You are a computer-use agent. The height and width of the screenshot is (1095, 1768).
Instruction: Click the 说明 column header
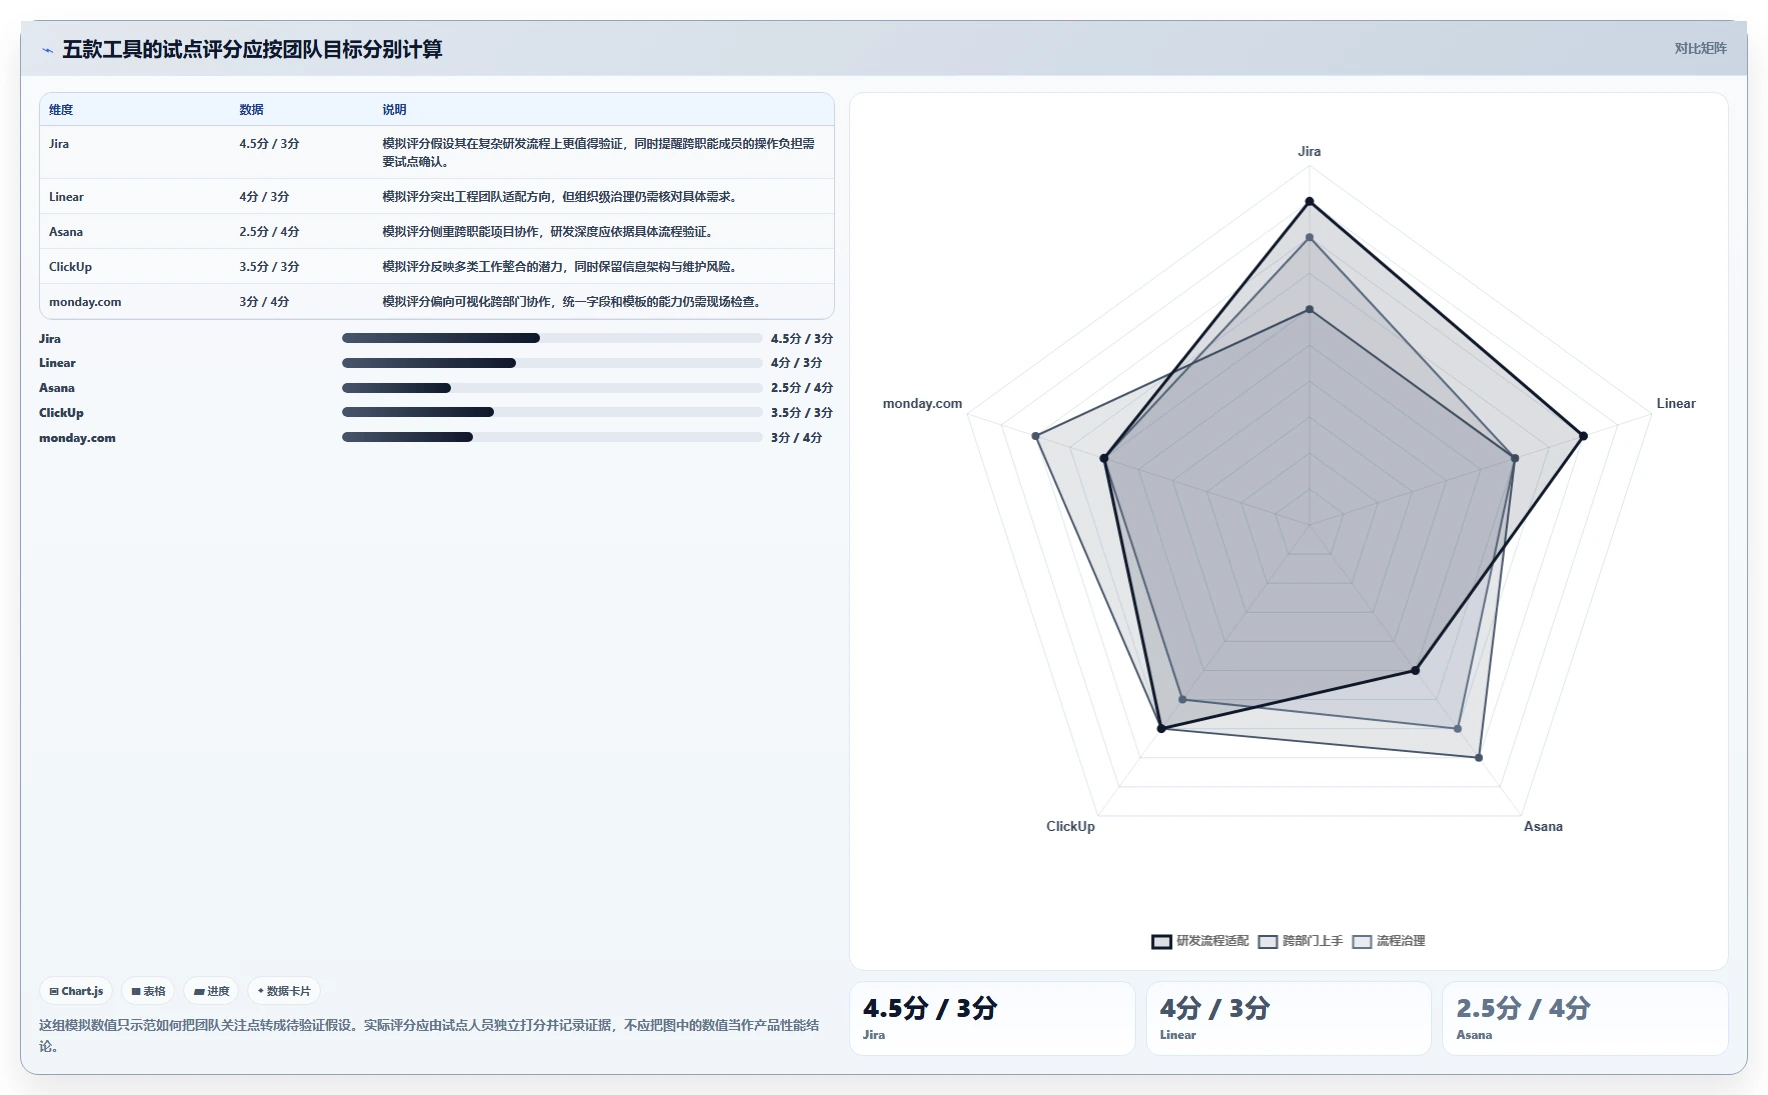click(394, 110)
